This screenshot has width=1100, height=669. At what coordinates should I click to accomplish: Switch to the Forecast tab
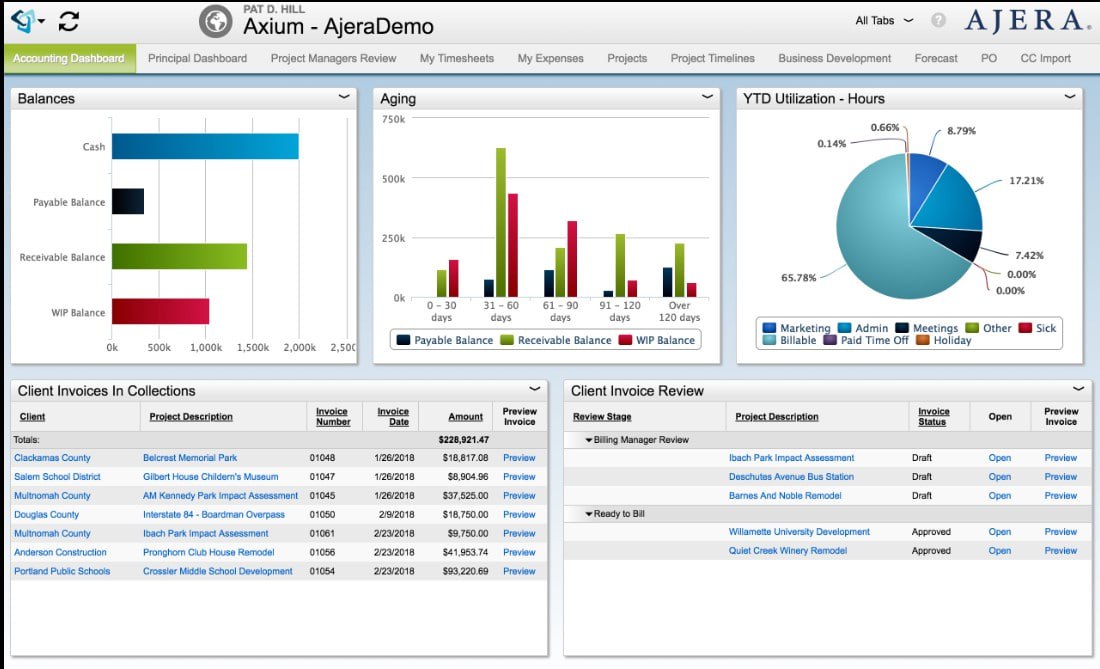(x=936, y=58)
